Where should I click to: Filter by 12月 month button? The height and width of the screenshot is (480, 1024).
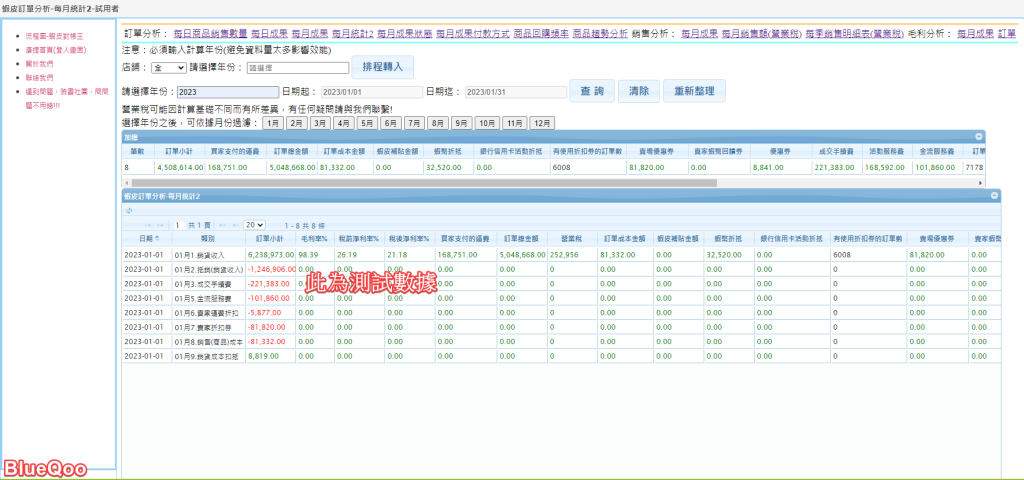point(542,123)
